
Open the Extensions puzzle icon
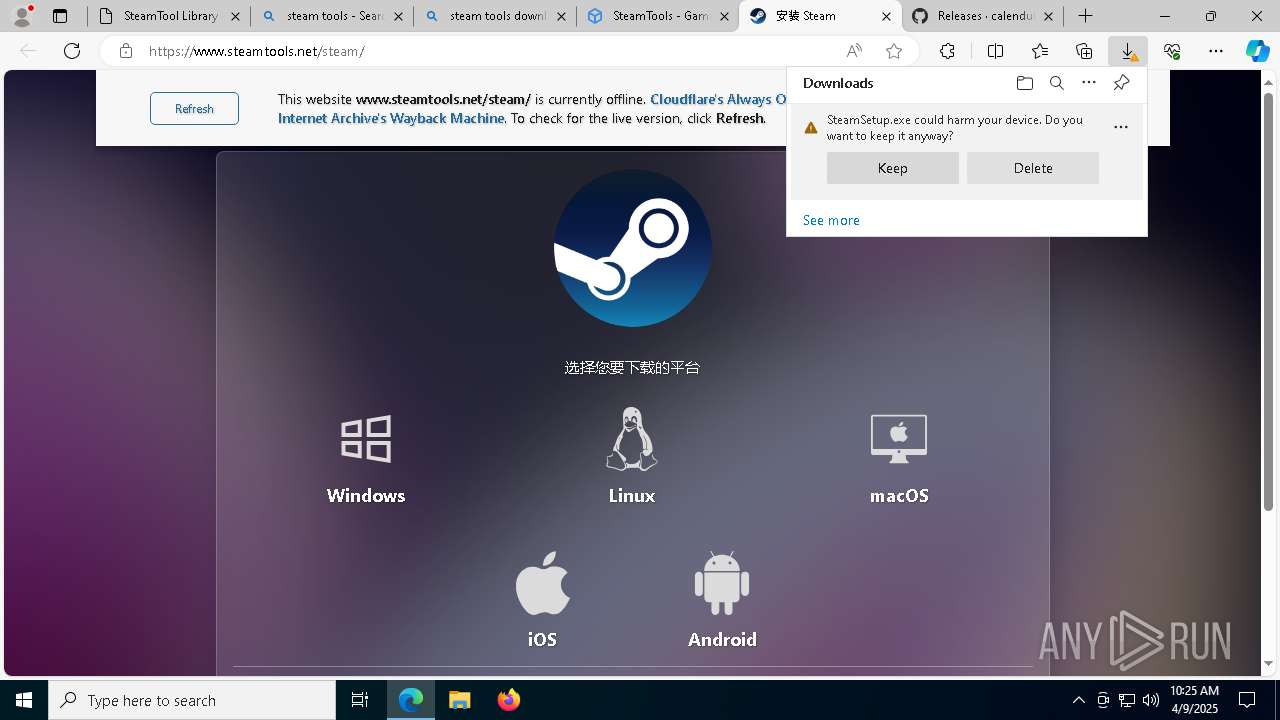pyautogui.click(x=947, y=51)
